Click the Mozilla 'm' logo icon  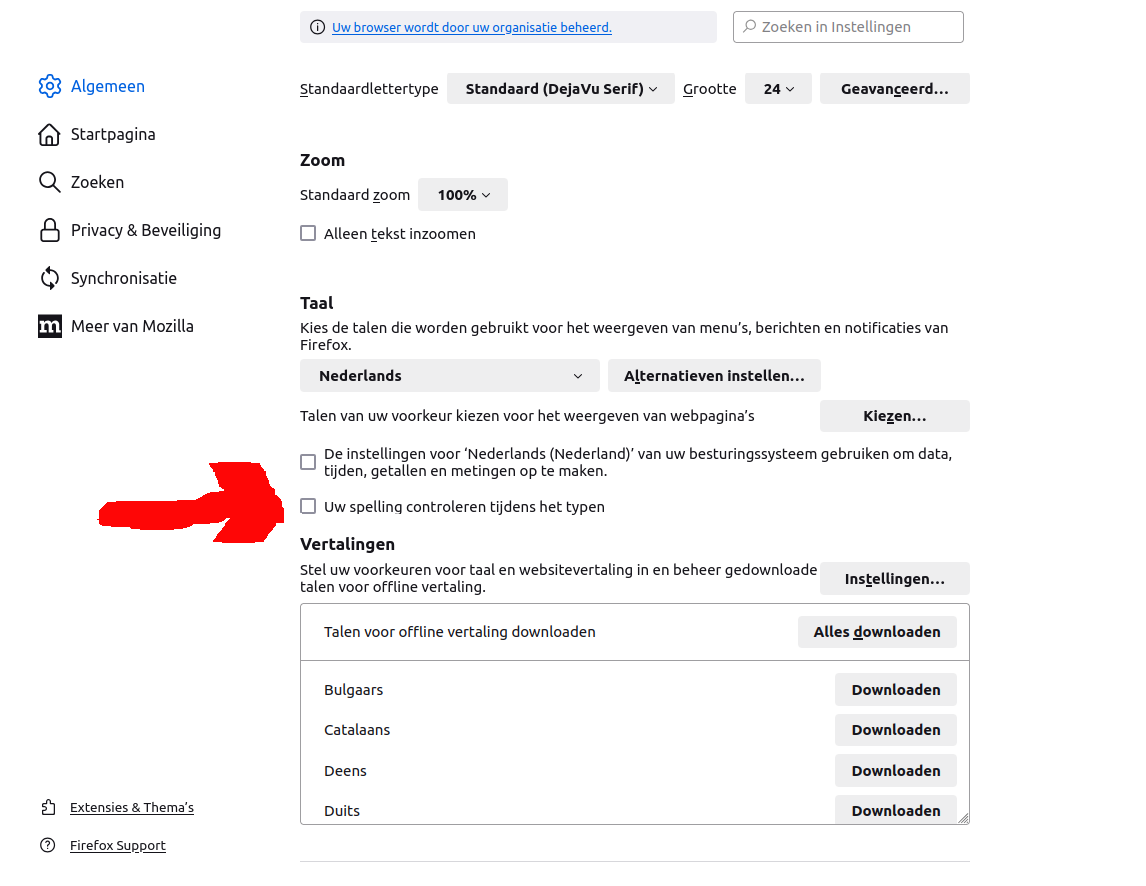(50, 326)
